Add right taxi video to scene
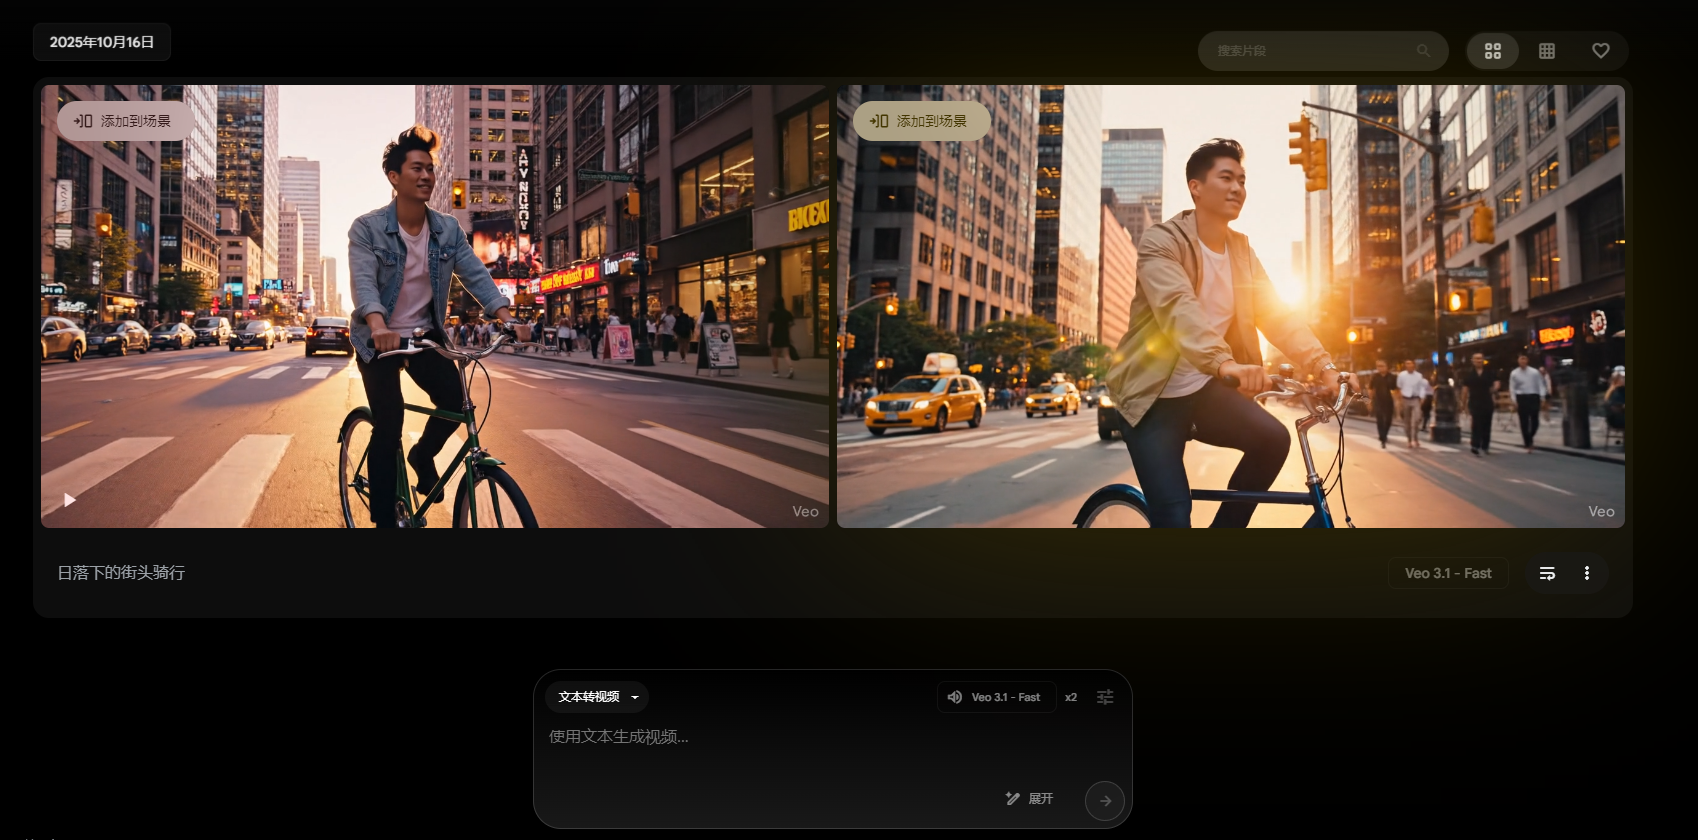1698x840 pixels. (x=919, y=121)
